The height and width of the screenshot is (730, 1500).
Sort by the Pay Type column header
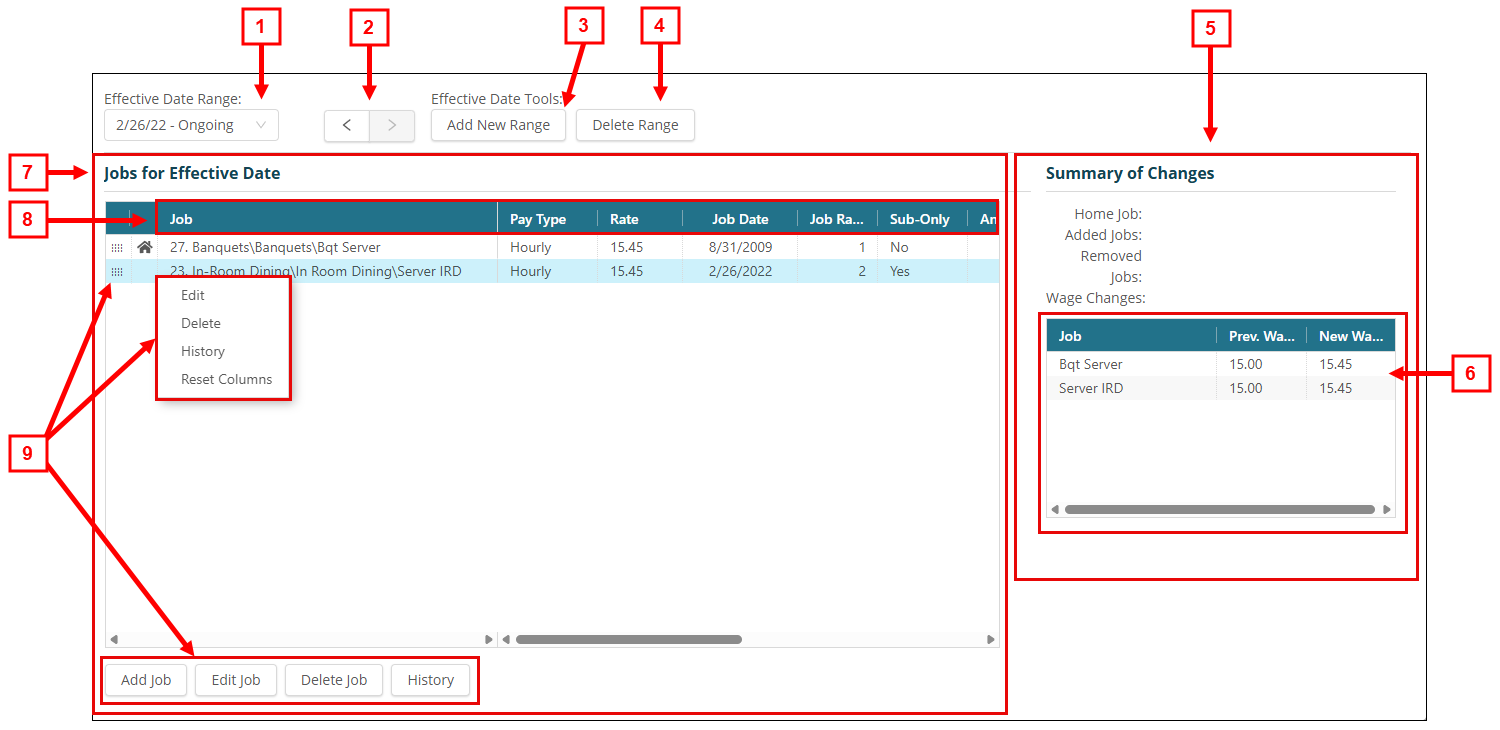point(547,219)
